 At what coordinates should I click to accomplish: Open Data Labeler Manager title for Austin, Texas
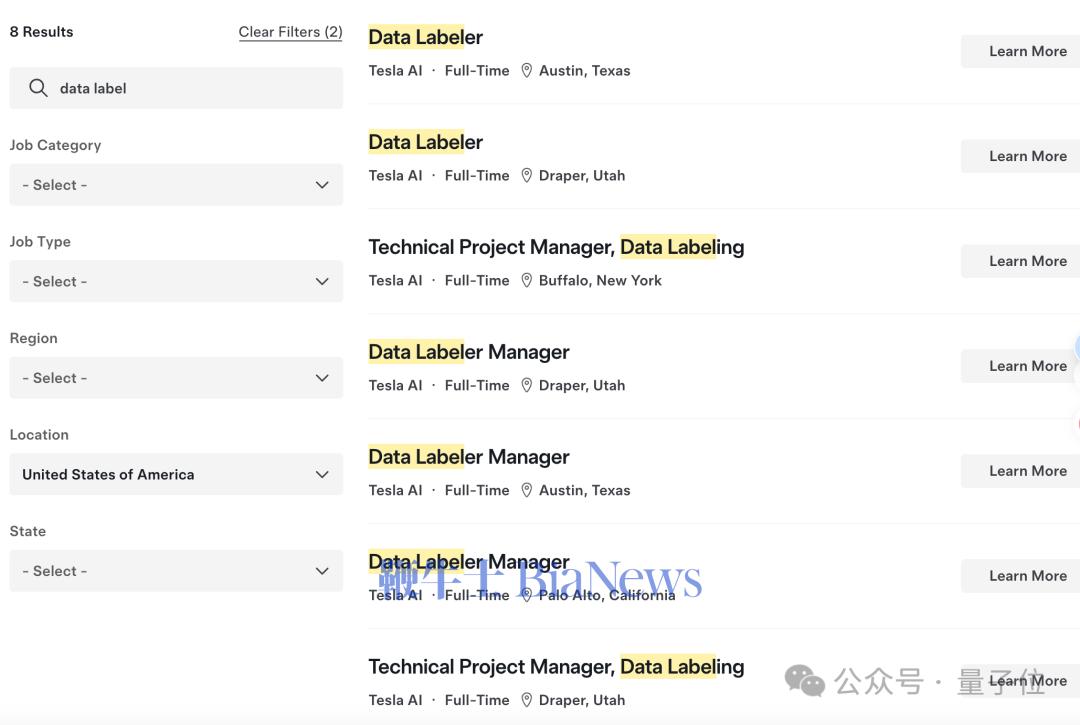click(469, 457)
